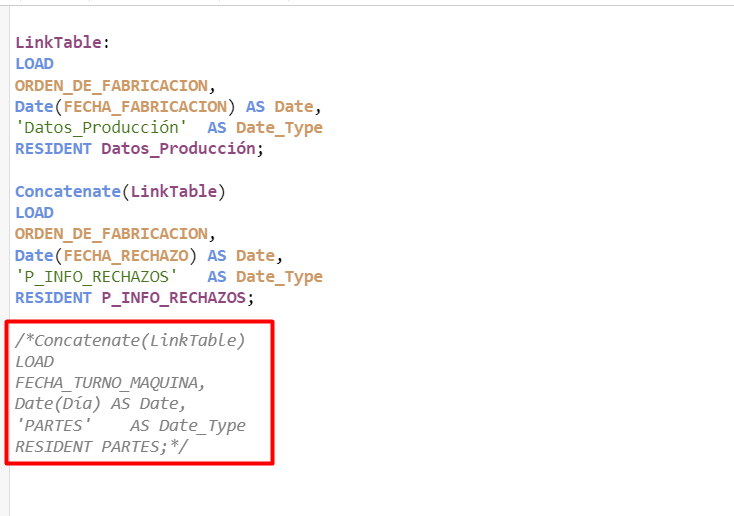Click the 'PARTES' string in the comment
The image size is (734, 516).
click(53, 425)
